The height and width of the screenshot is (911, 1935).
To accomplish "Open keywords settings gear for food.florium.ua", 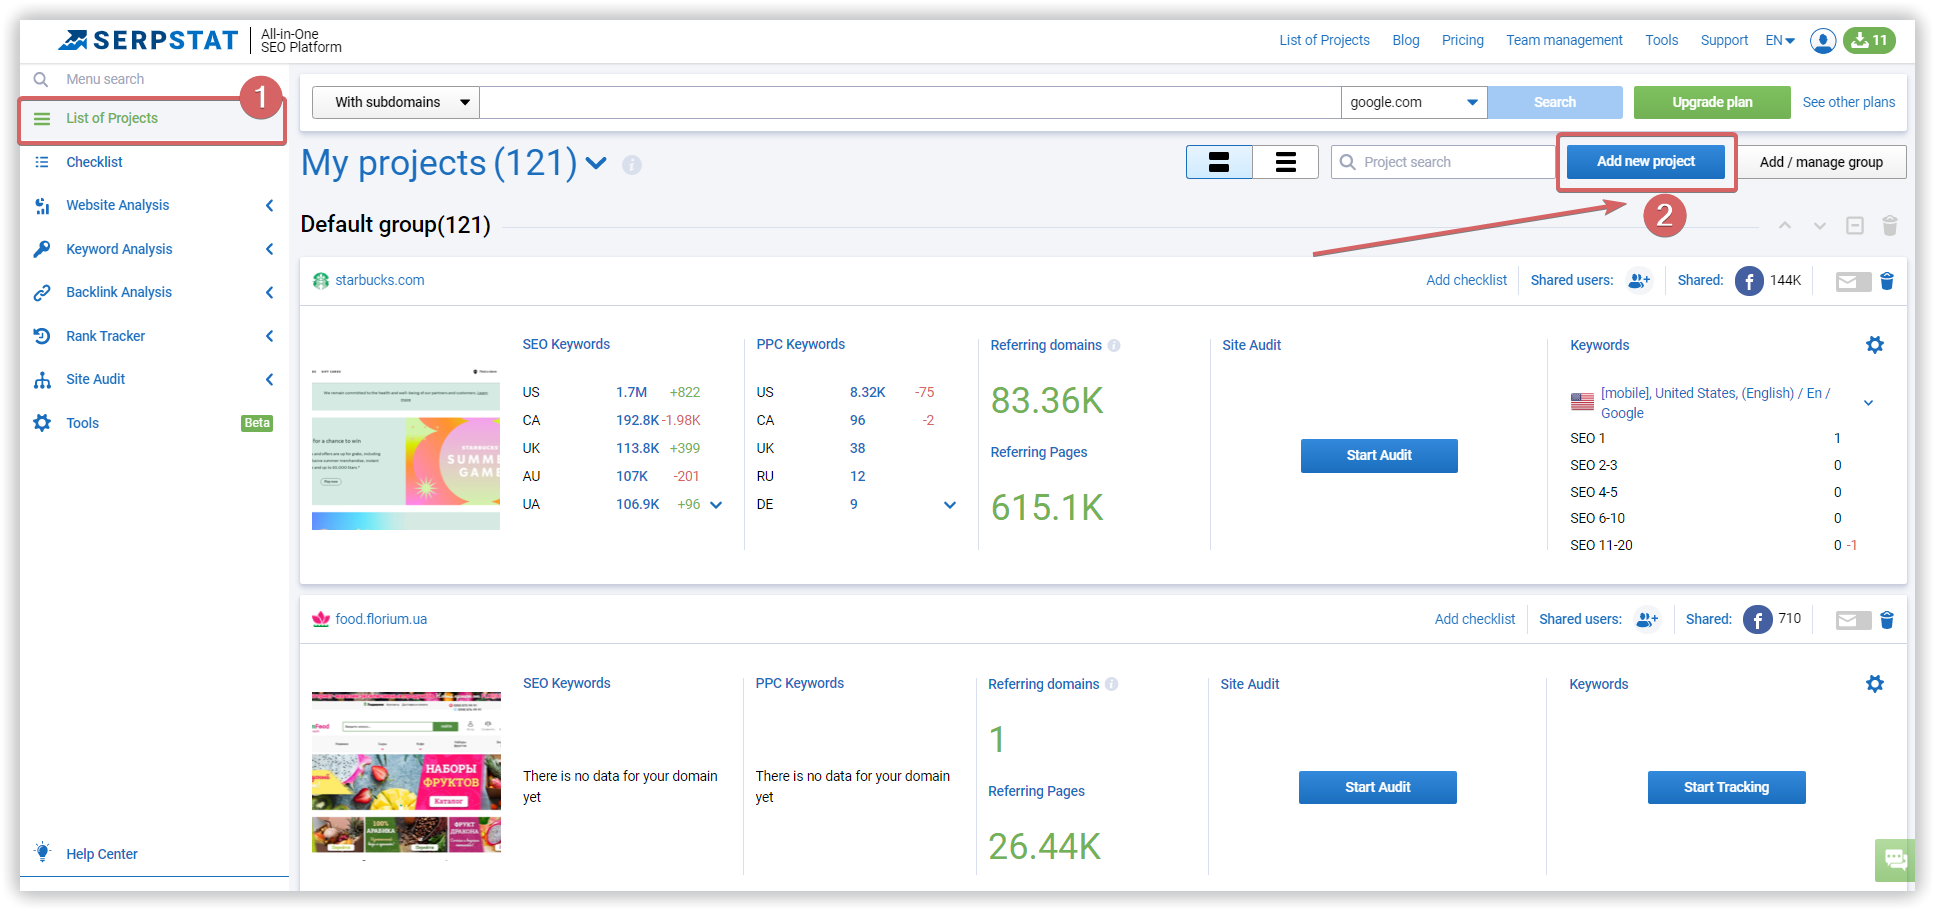I will 1875,684.
